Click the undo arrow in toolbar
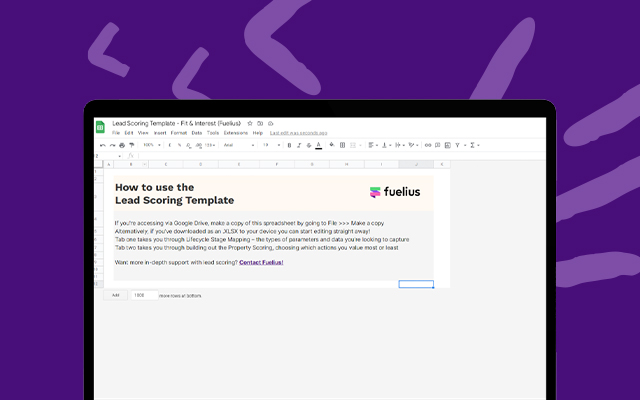 click(x=101, y=145)
